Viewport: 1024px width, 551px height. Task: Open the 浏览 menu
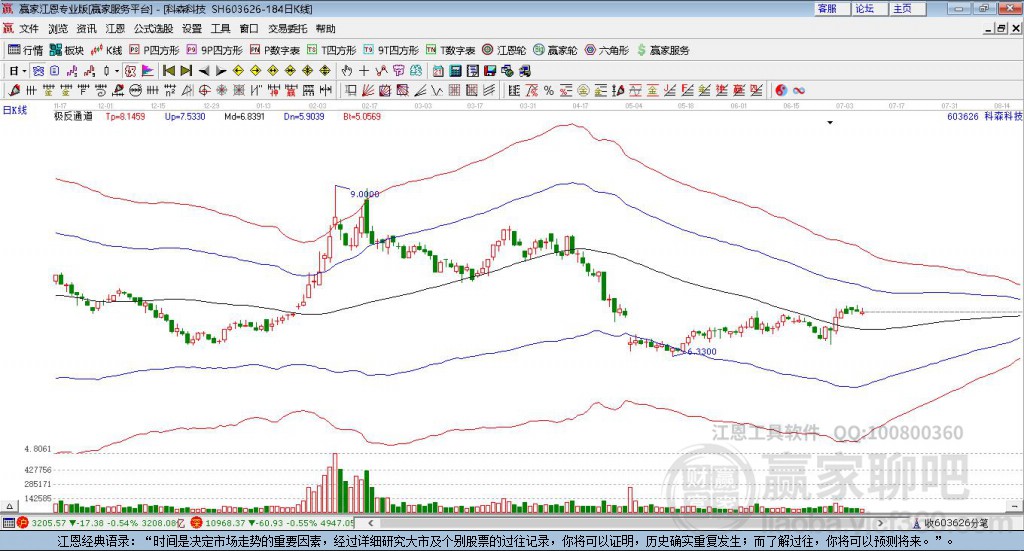57,29
